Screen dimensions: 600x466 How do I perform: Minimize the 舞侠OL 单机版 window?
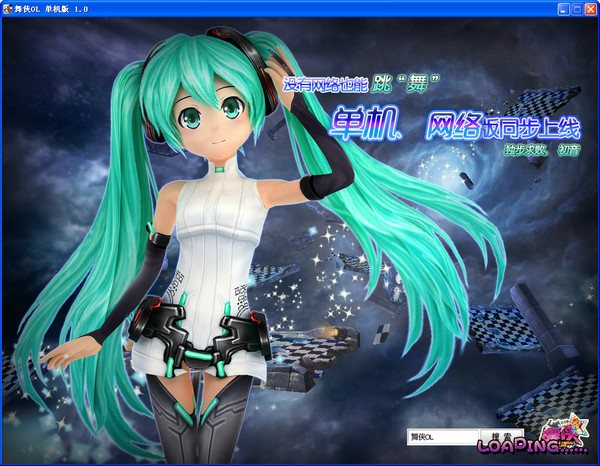coord(563,9)
